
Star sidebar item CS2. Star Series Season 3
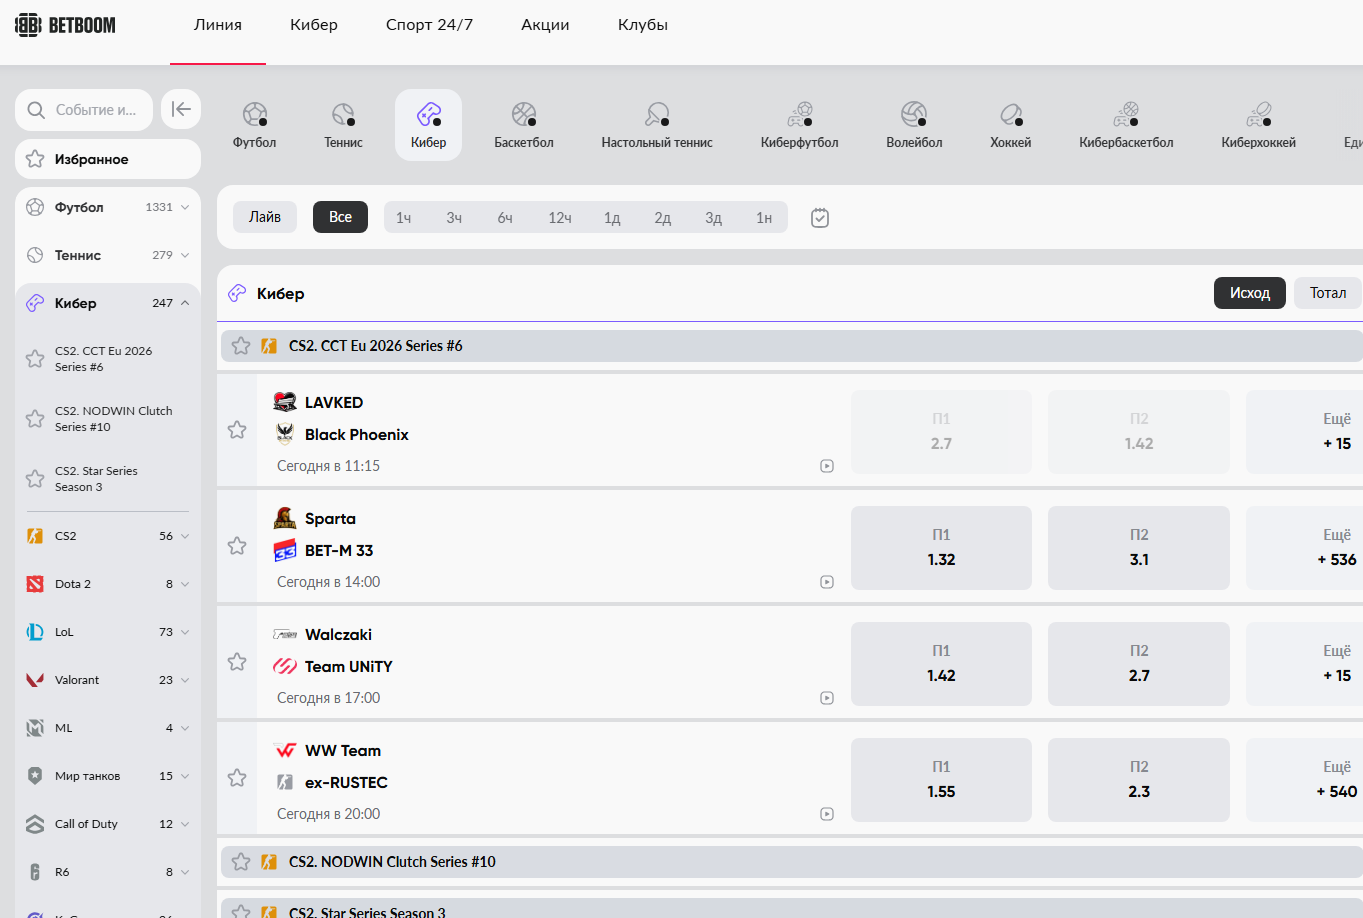point(35,479)
